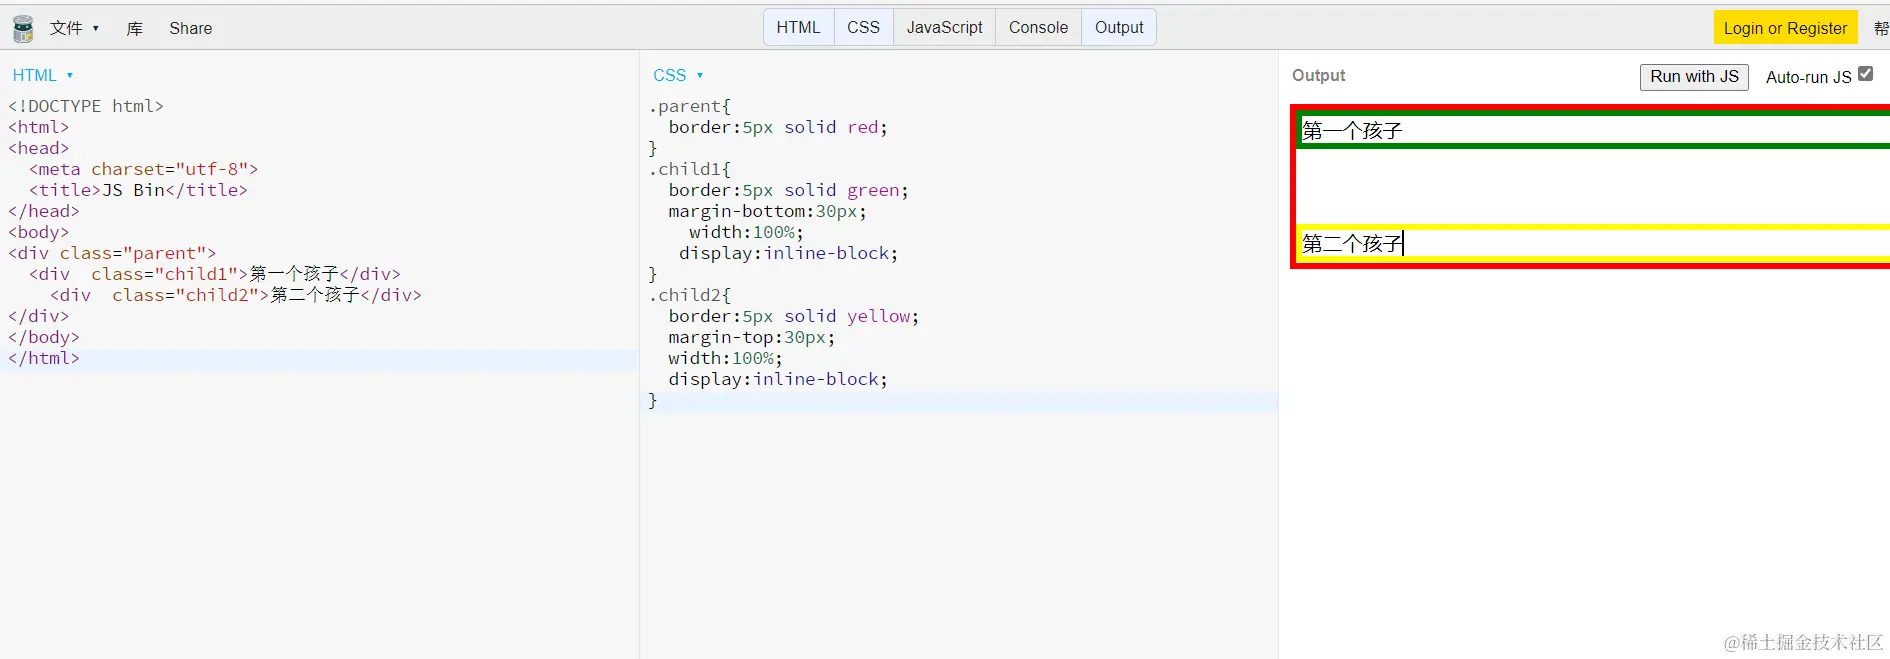Open the 库 menu
The height and width of the screenshot is (659, 1890).
click(x=134, y=28)
